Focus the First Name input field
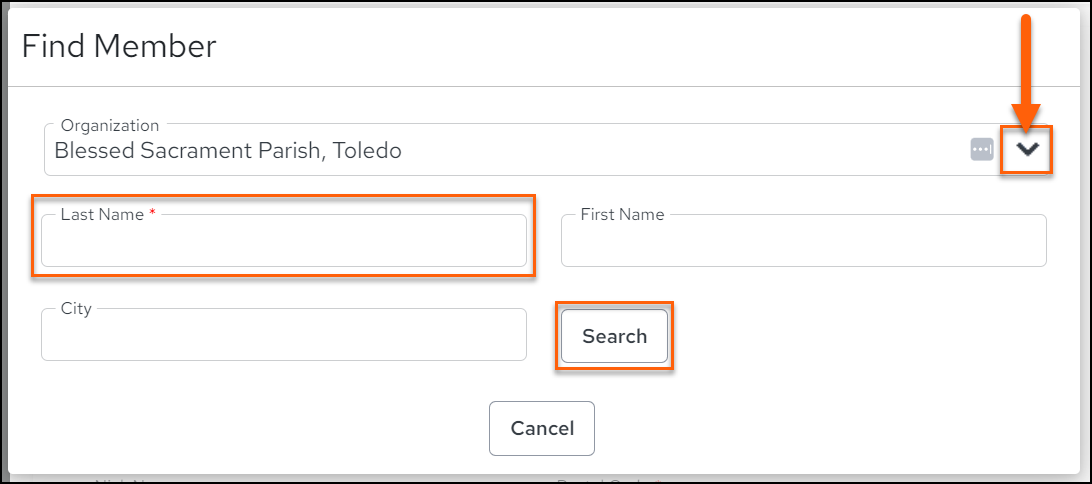This screenshot has height=484, width=1092. point(804,240)
